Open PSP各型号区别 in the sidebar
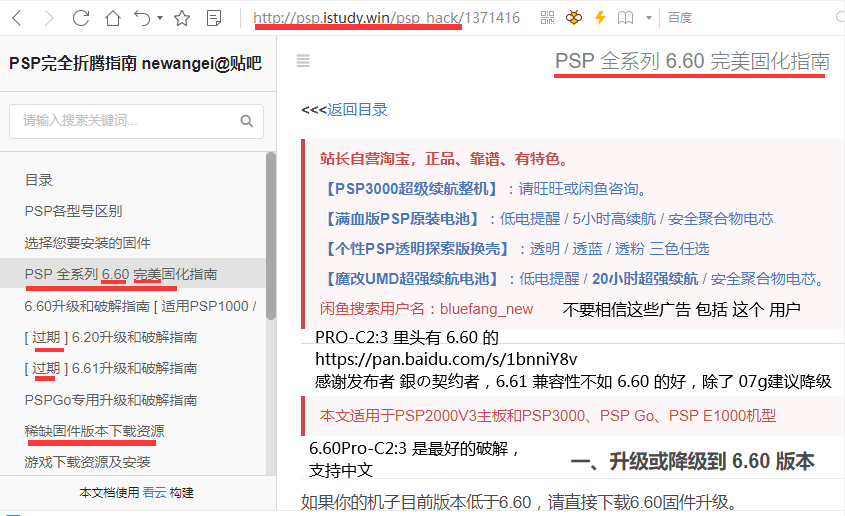Screen dimensions: 845x516 pyautogui.click(x=73, y=211)
